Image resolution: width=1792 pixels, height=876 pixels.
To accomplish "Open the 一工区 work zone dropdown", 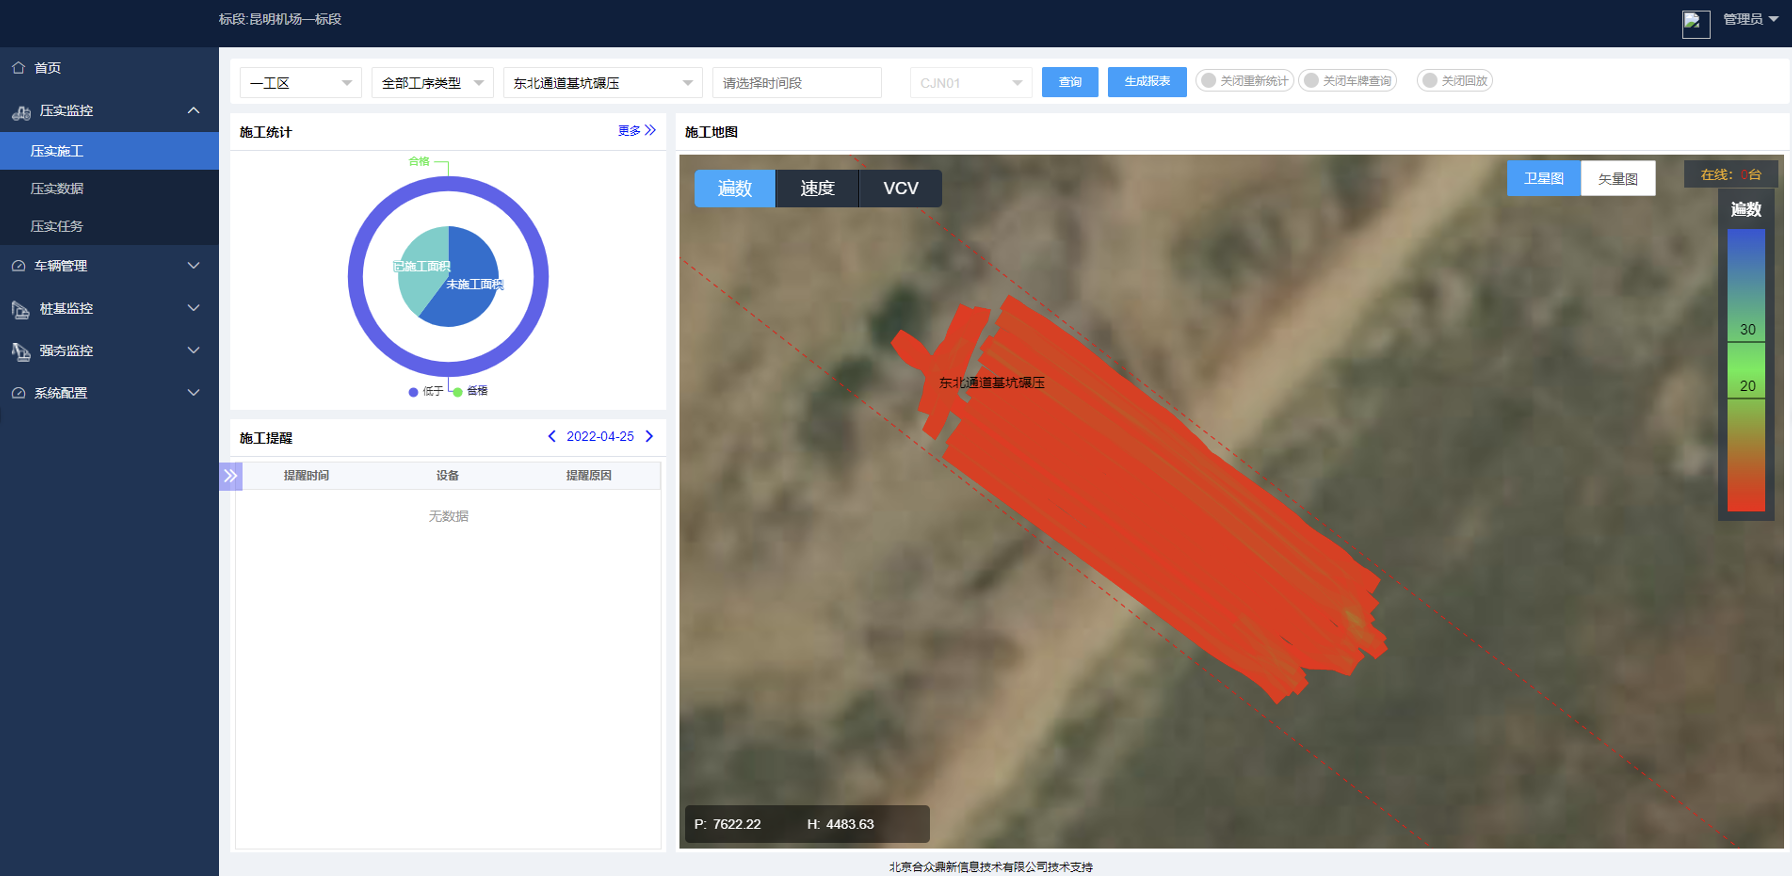I will coord(300,83).
